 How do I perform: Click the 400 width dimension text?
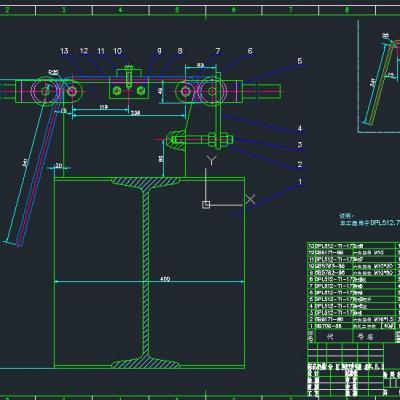[165, 279]
